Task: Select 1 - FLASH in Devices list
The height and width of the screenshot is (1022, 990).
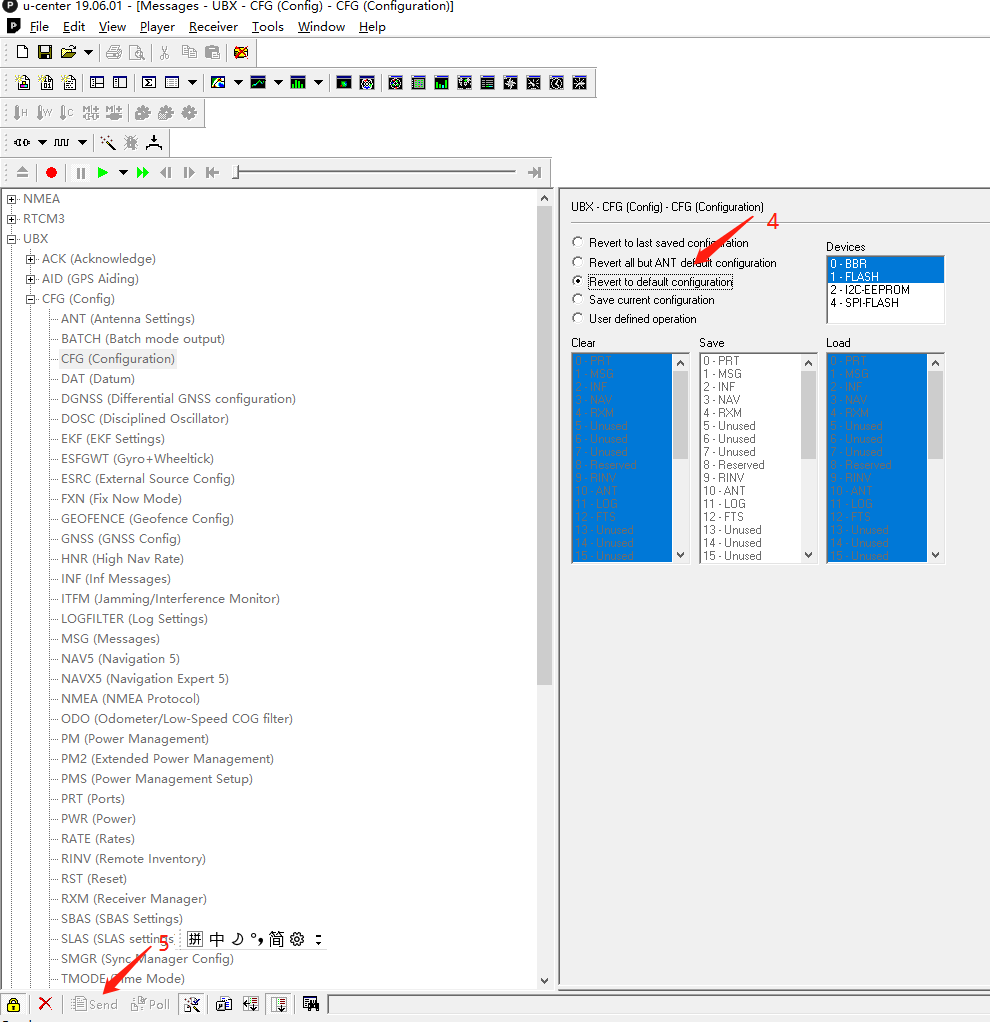Action: tap(885, 276)
